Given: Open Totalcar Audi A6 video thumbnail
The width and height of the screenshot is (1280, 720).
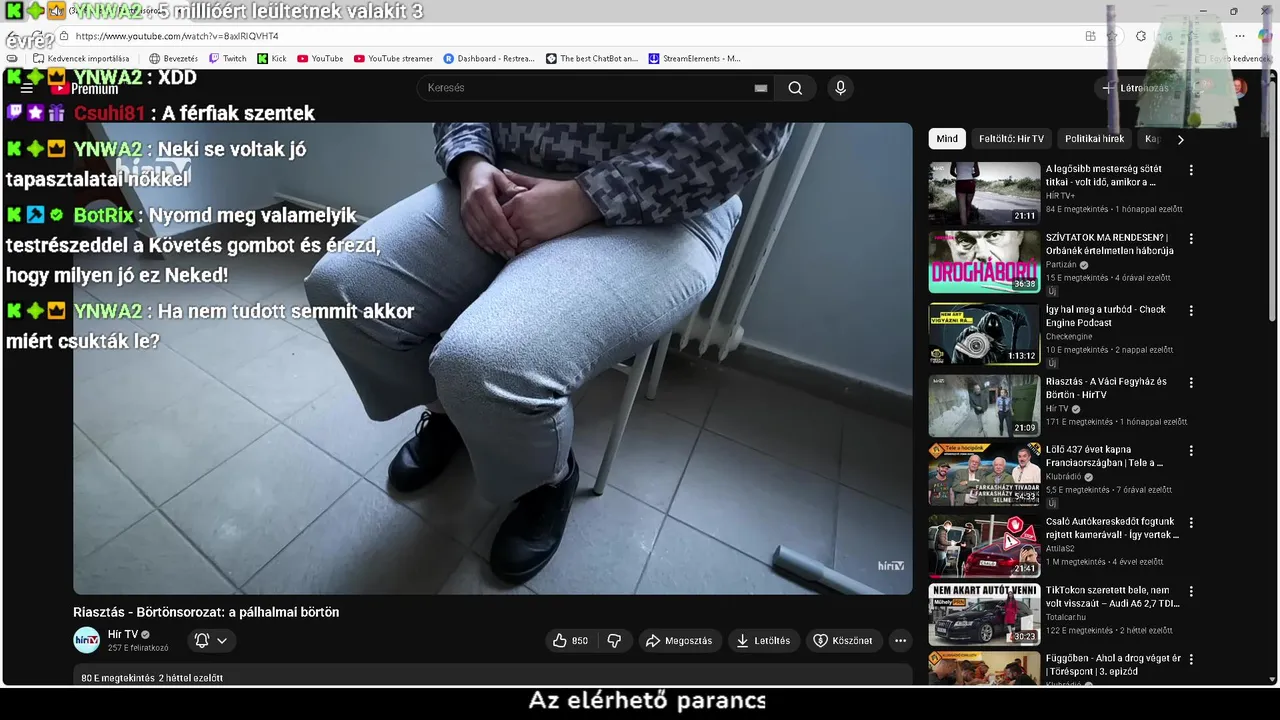Looking at the screenshot, I should point(984,615).
